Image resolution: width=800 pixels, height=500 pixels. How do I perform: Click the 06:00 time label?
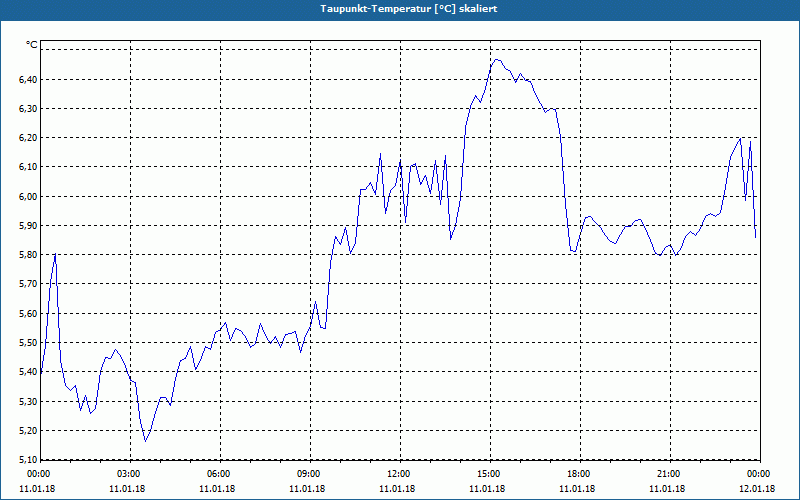pos(220,474)
